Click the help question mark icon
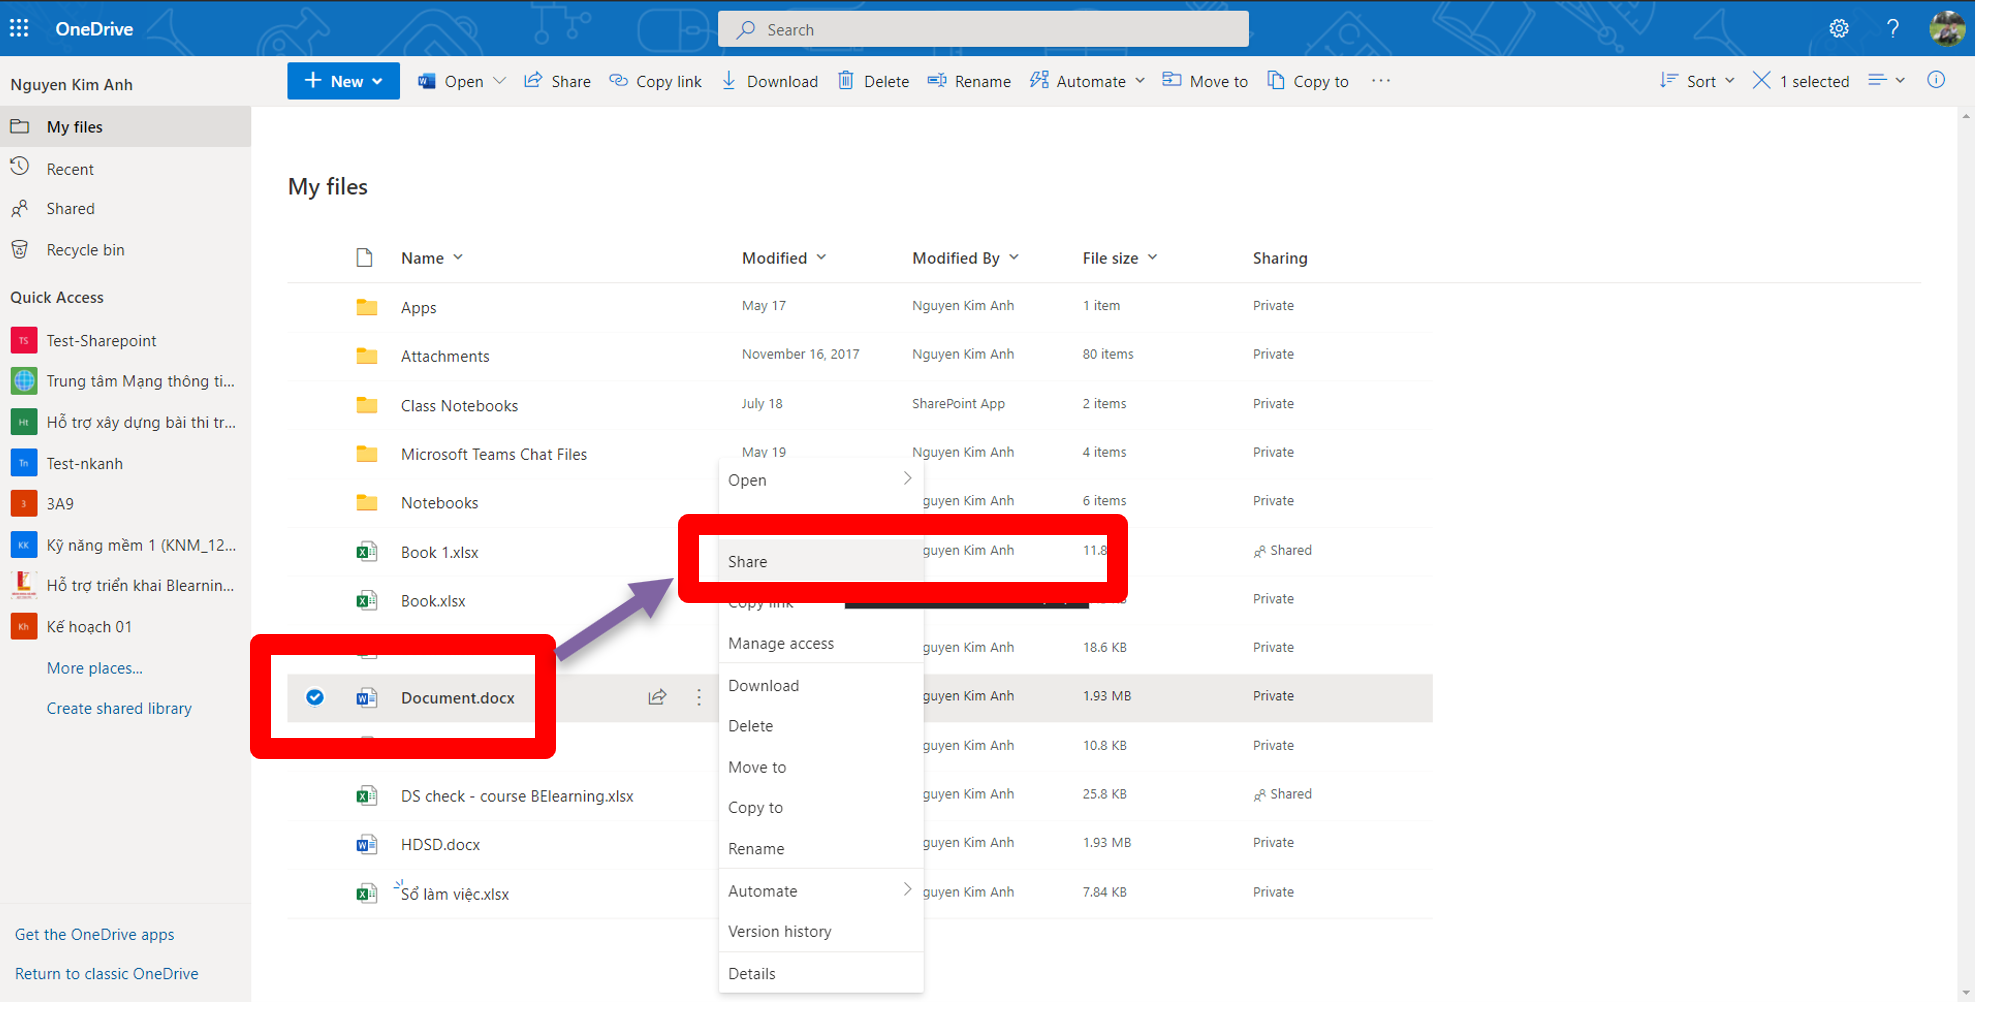The image size is (2001, 1016). pyautogui.click(x=1892, y=29)
